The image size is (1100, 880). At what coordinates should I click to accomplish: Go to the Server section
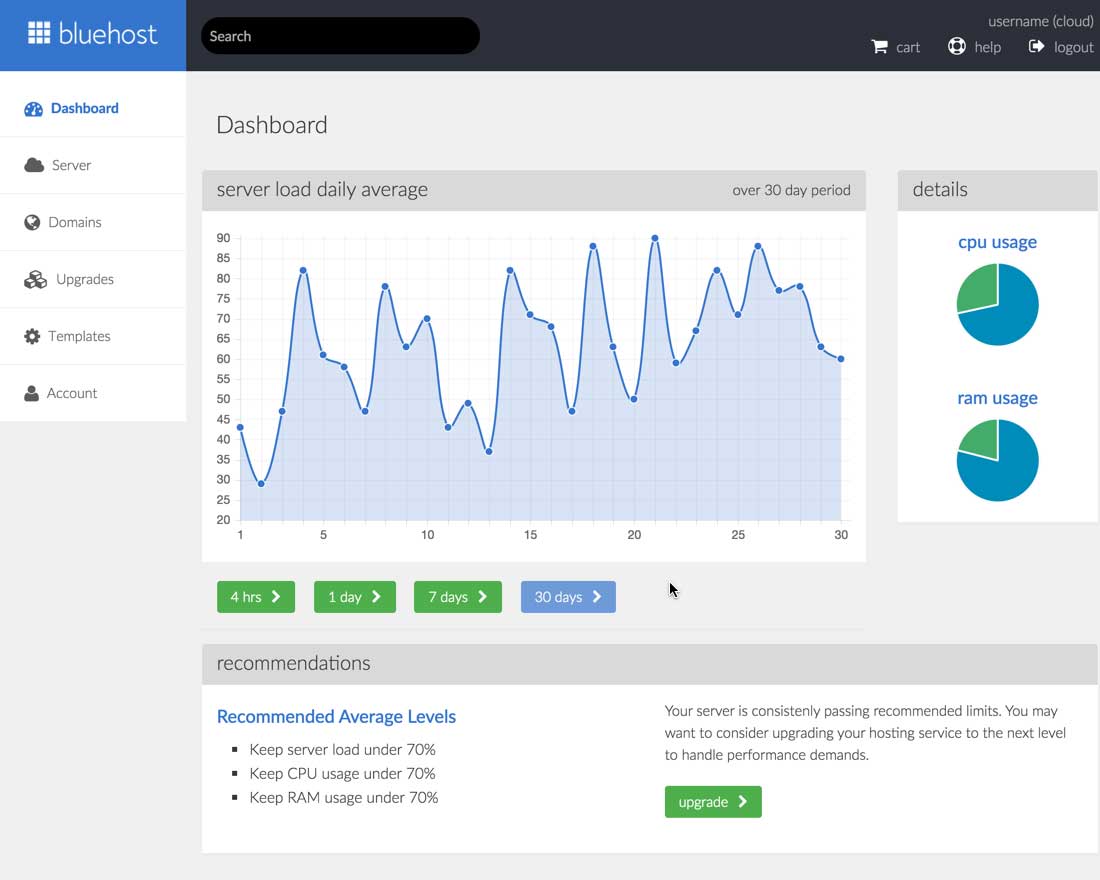point(93,166)
